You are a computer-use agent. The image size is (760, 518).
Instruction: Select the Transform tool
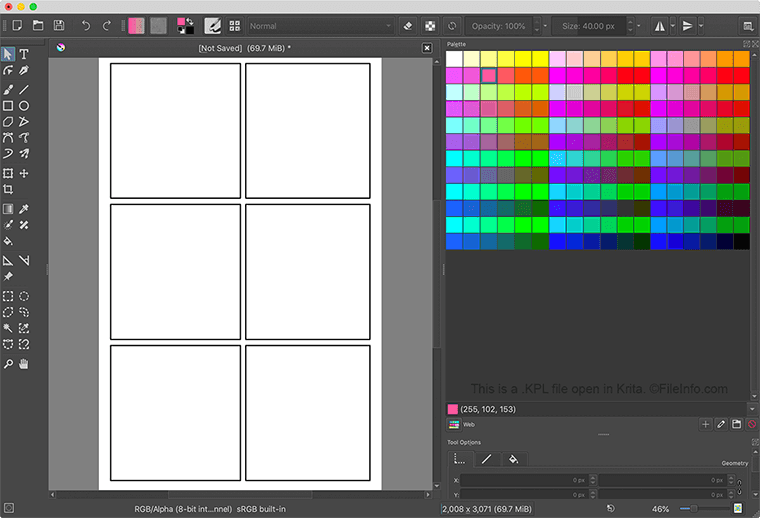click(x=8, y=173)
